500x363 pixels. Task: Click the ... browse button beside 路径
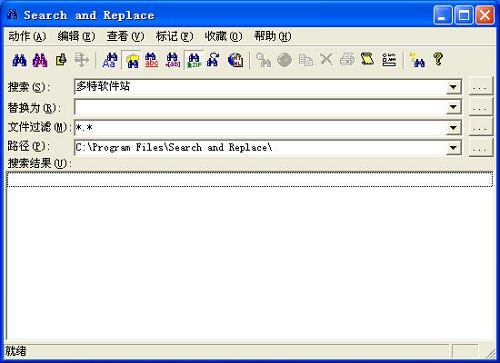tap(480, 147)
